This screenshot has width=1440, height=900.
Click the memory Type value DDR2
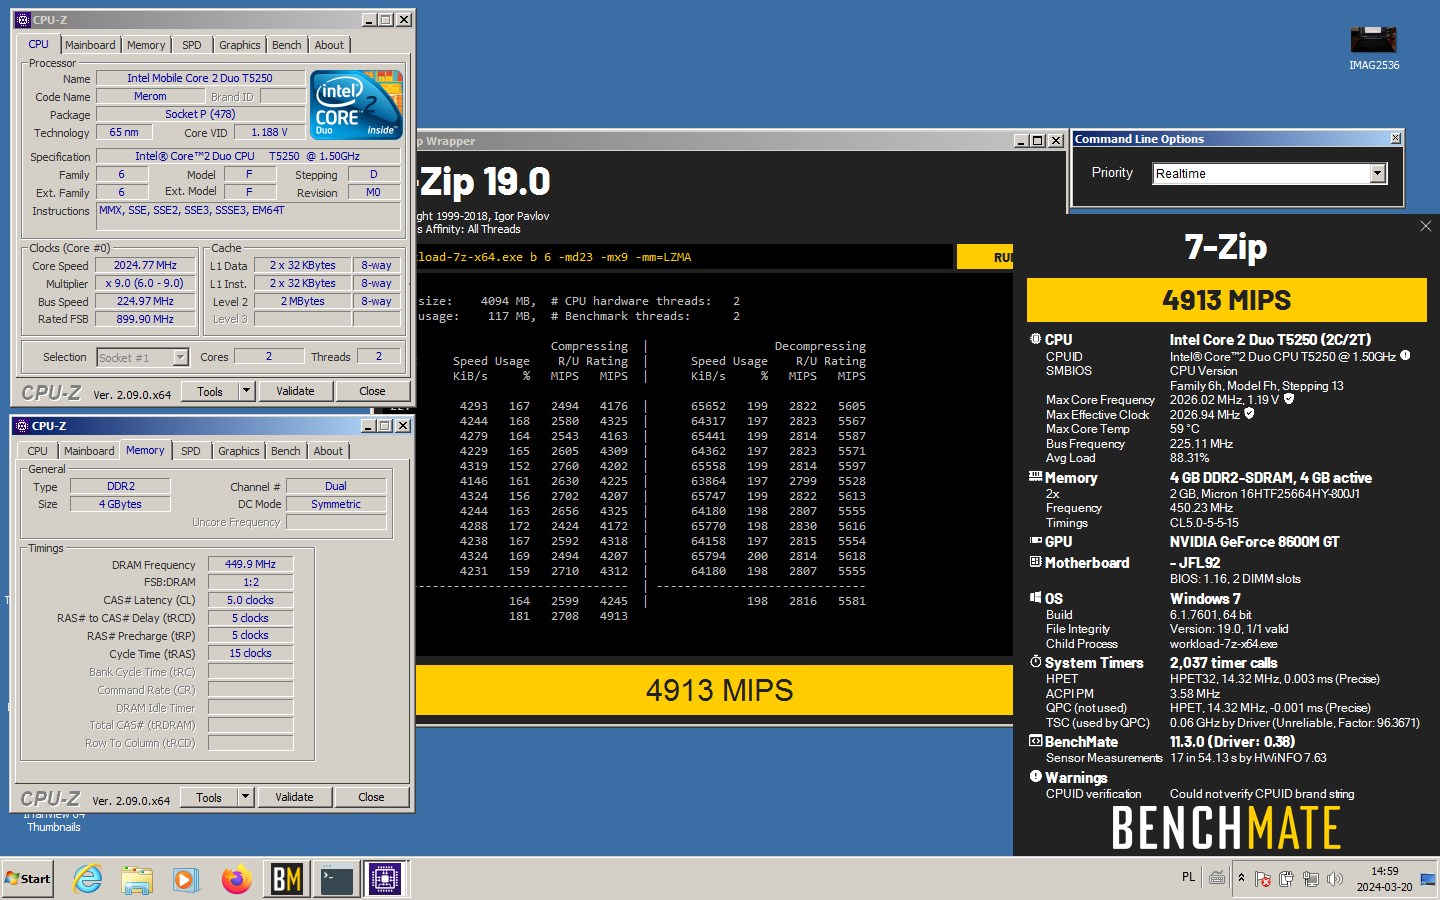tap(120, 486)
